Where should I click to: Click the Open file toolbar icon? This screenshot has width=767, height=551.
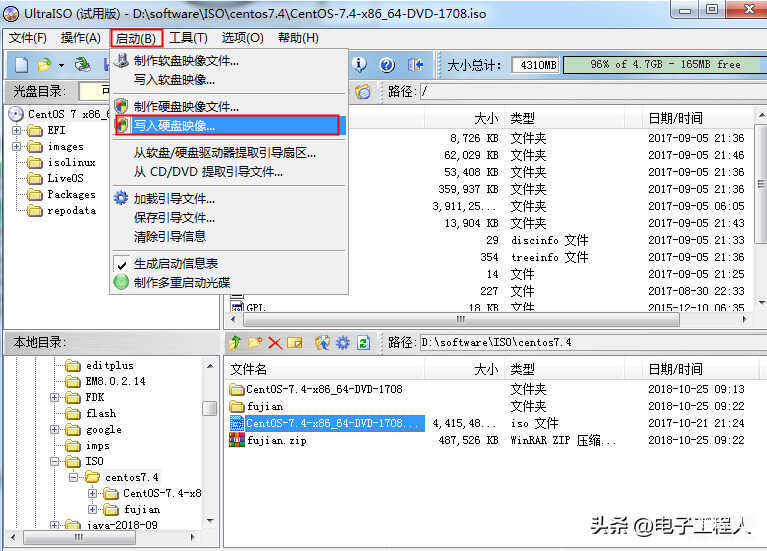[44, 65]
